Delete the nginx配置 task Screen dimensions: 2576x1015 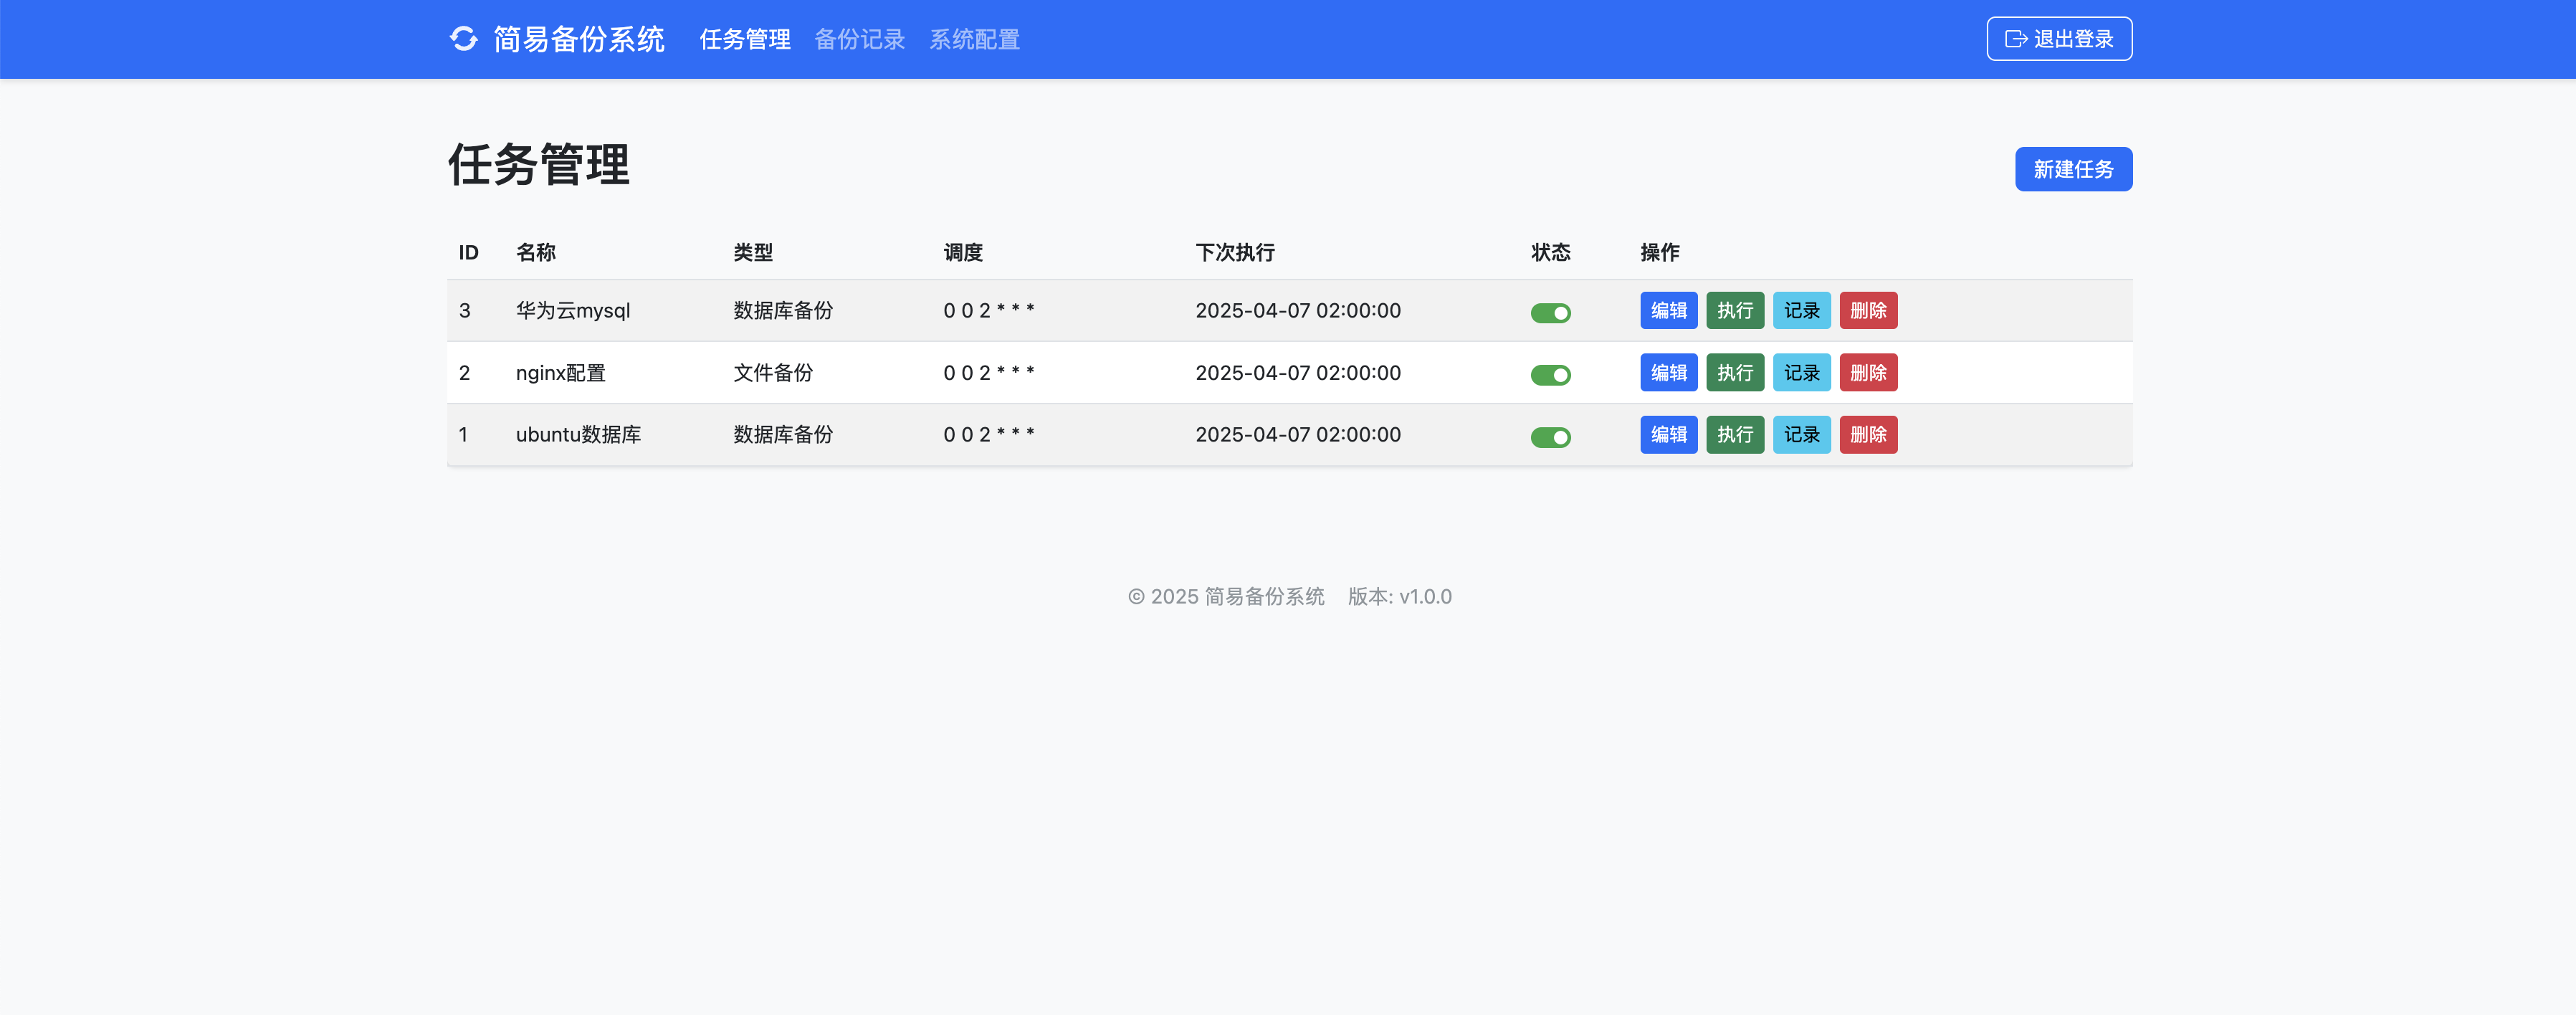coord(1867,372)
